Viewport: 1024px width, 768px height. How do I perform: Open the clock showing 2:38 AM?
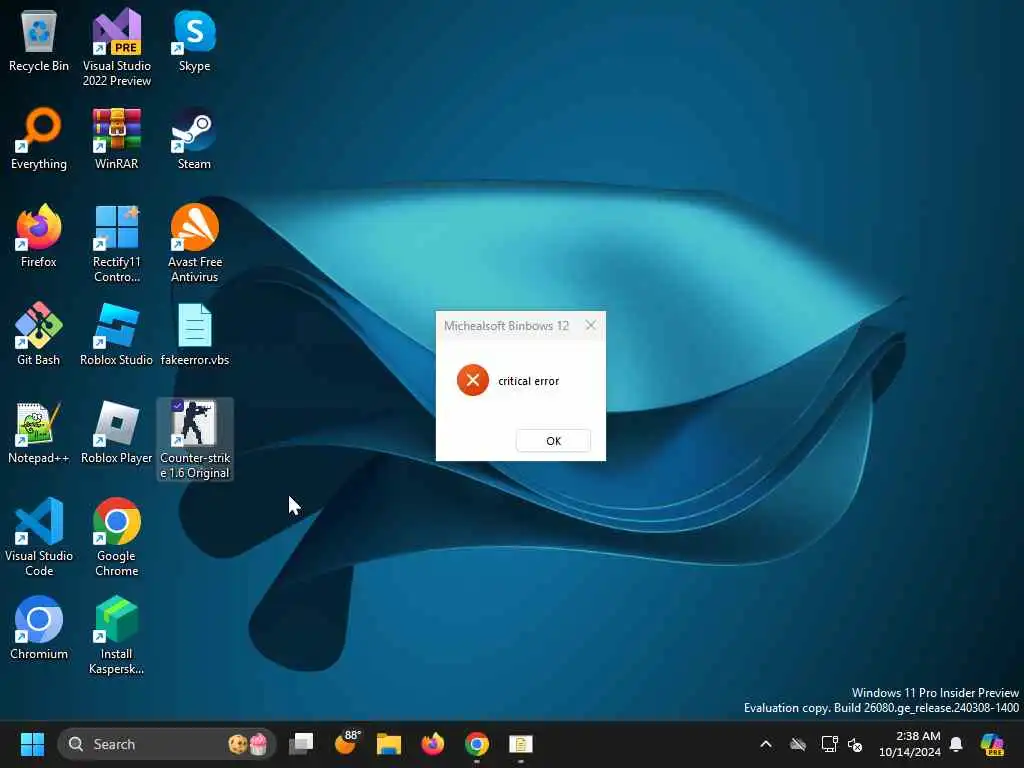(x=910, y=744)
